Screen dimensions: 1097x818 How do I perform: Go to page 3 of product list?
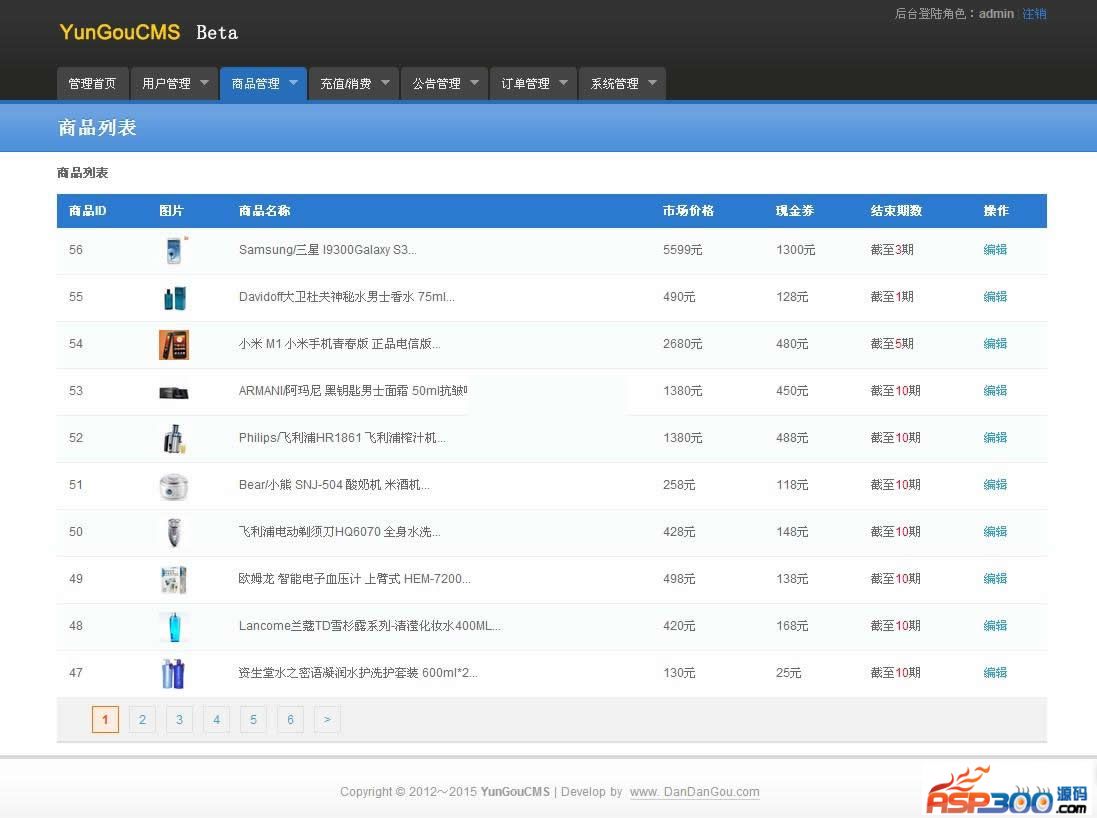pos(179,719)
